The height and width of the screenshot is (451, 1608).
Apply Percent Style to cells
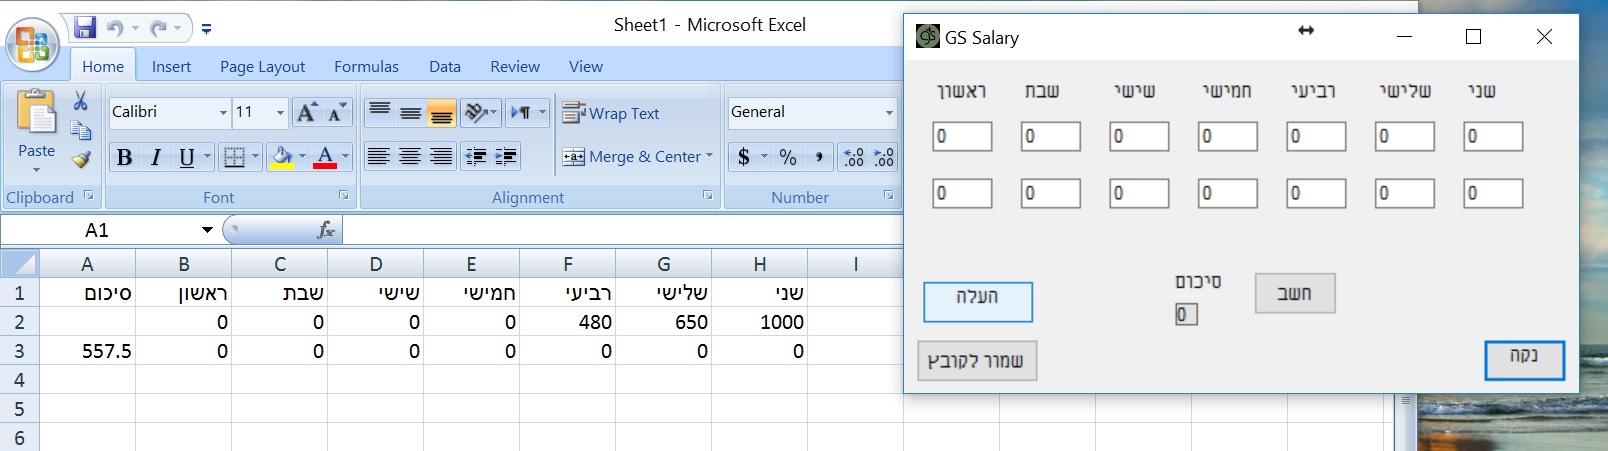point(788,157)
